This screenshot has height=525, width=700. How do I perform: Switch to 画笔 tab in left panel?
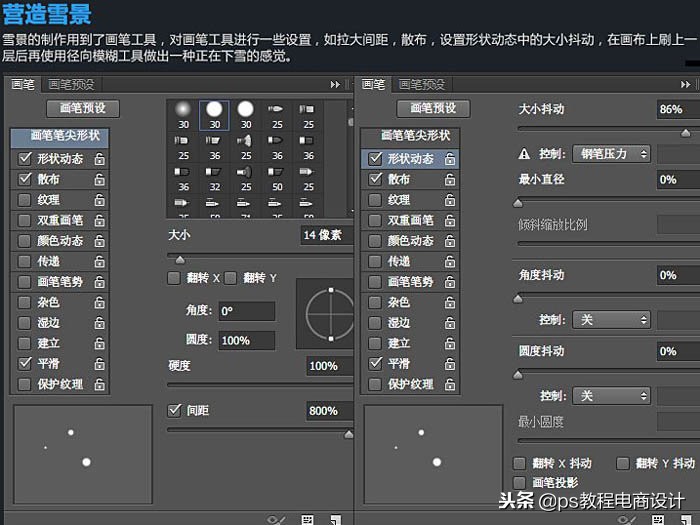tap(23, 84)
